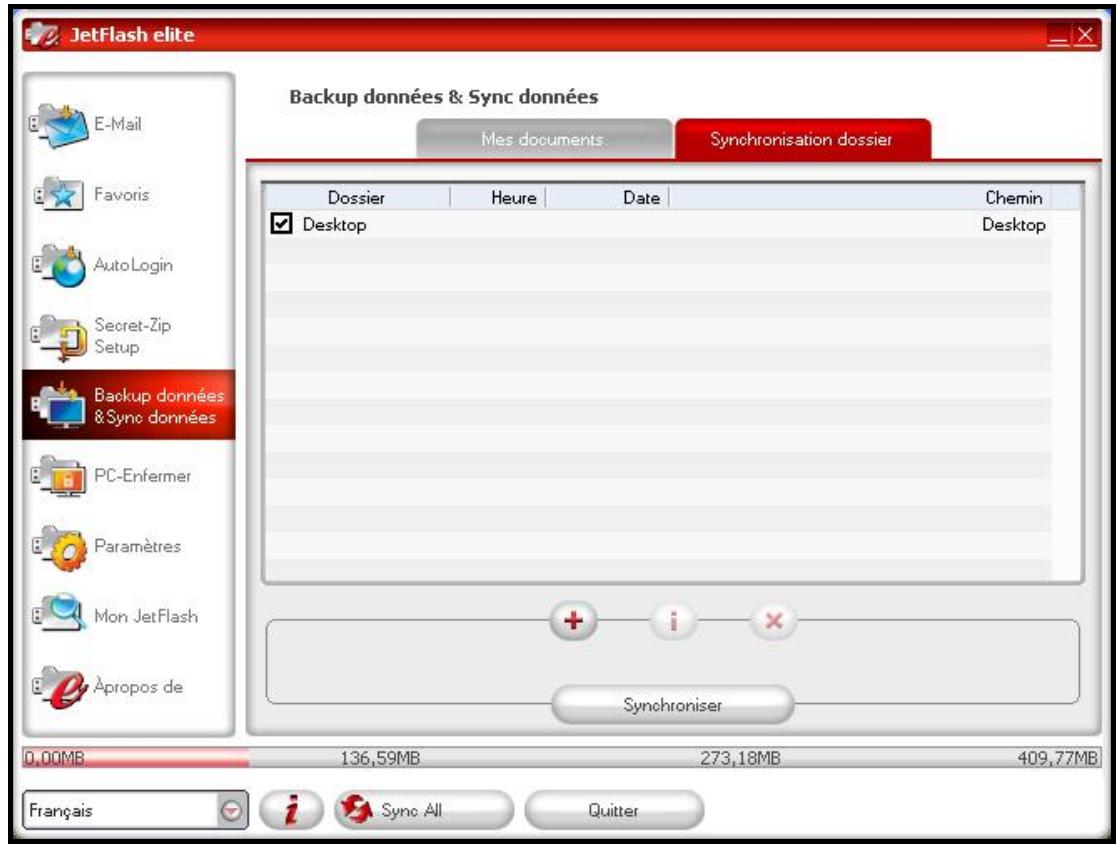Click the JetFlash elite logo in title bar
1118x845 pixels.
click(41, 34)
